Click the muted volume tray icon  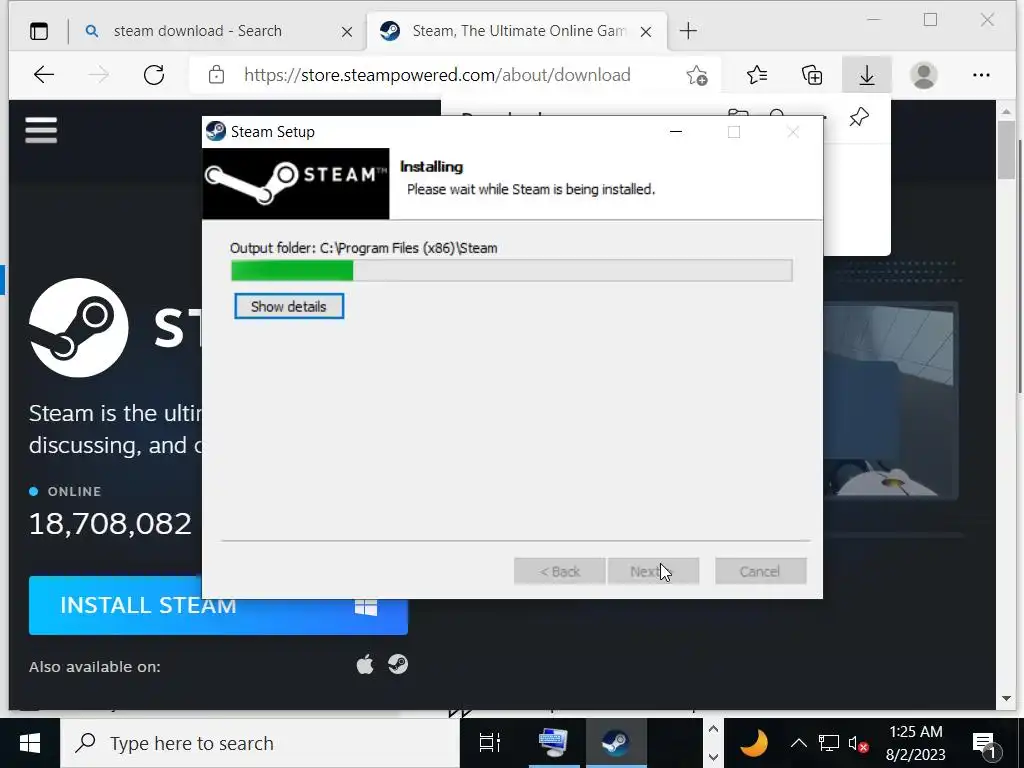tap(857, 743)
